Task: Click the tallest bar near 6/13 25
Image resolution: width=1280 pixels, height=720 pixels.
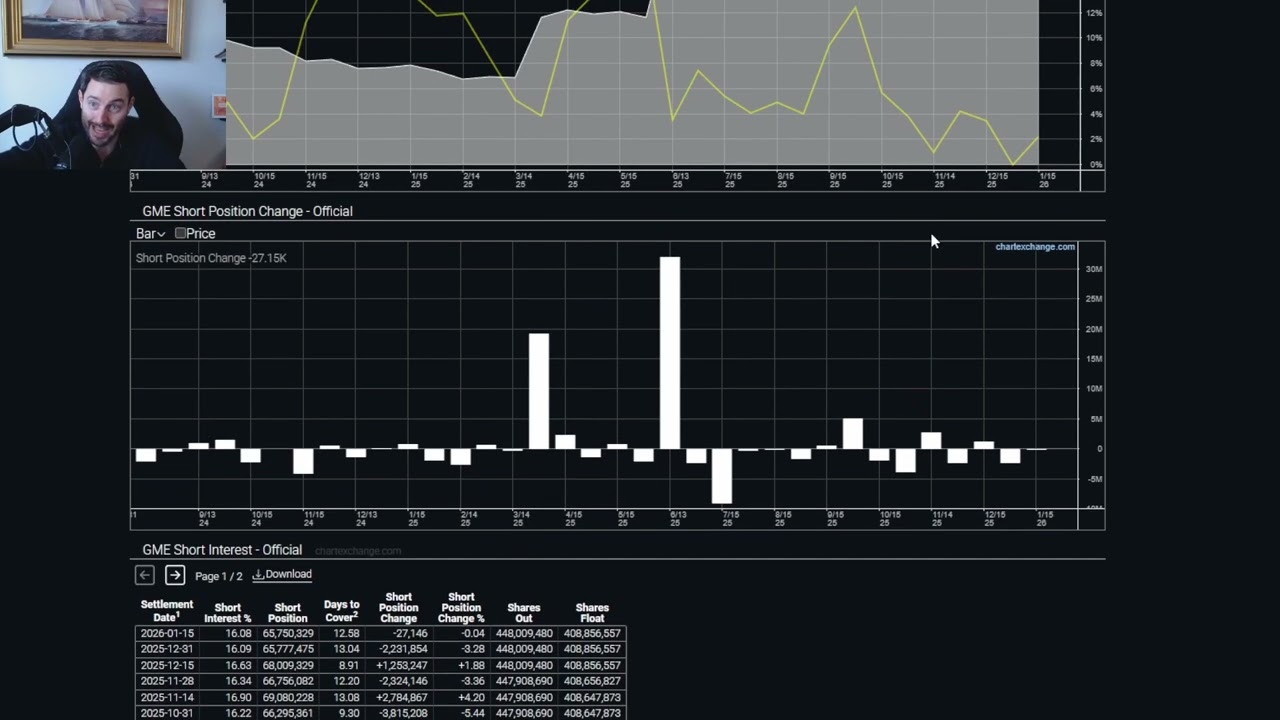Action: tap(670, 353)
